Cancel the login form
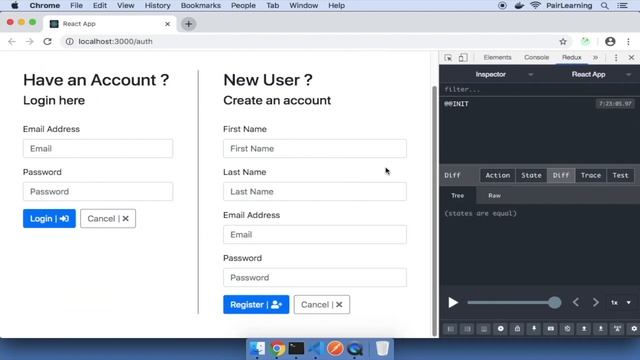 pos(108,219)
